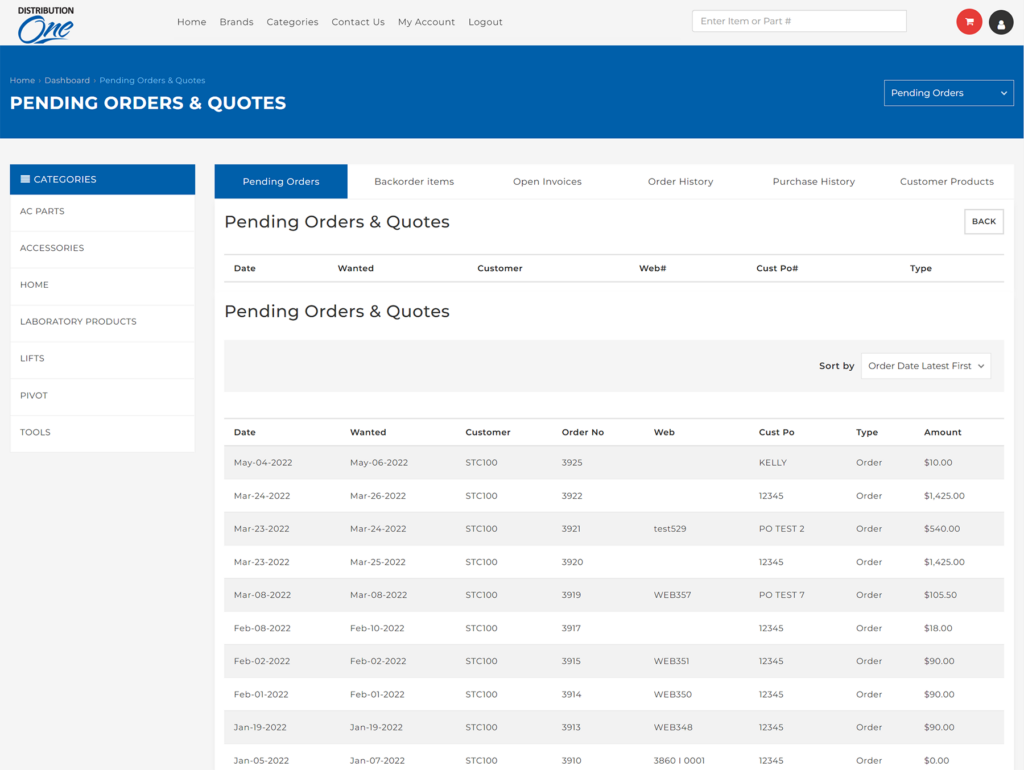Click the BACK button
Screen dimensions: 1024x770
[x=984, y=221]
